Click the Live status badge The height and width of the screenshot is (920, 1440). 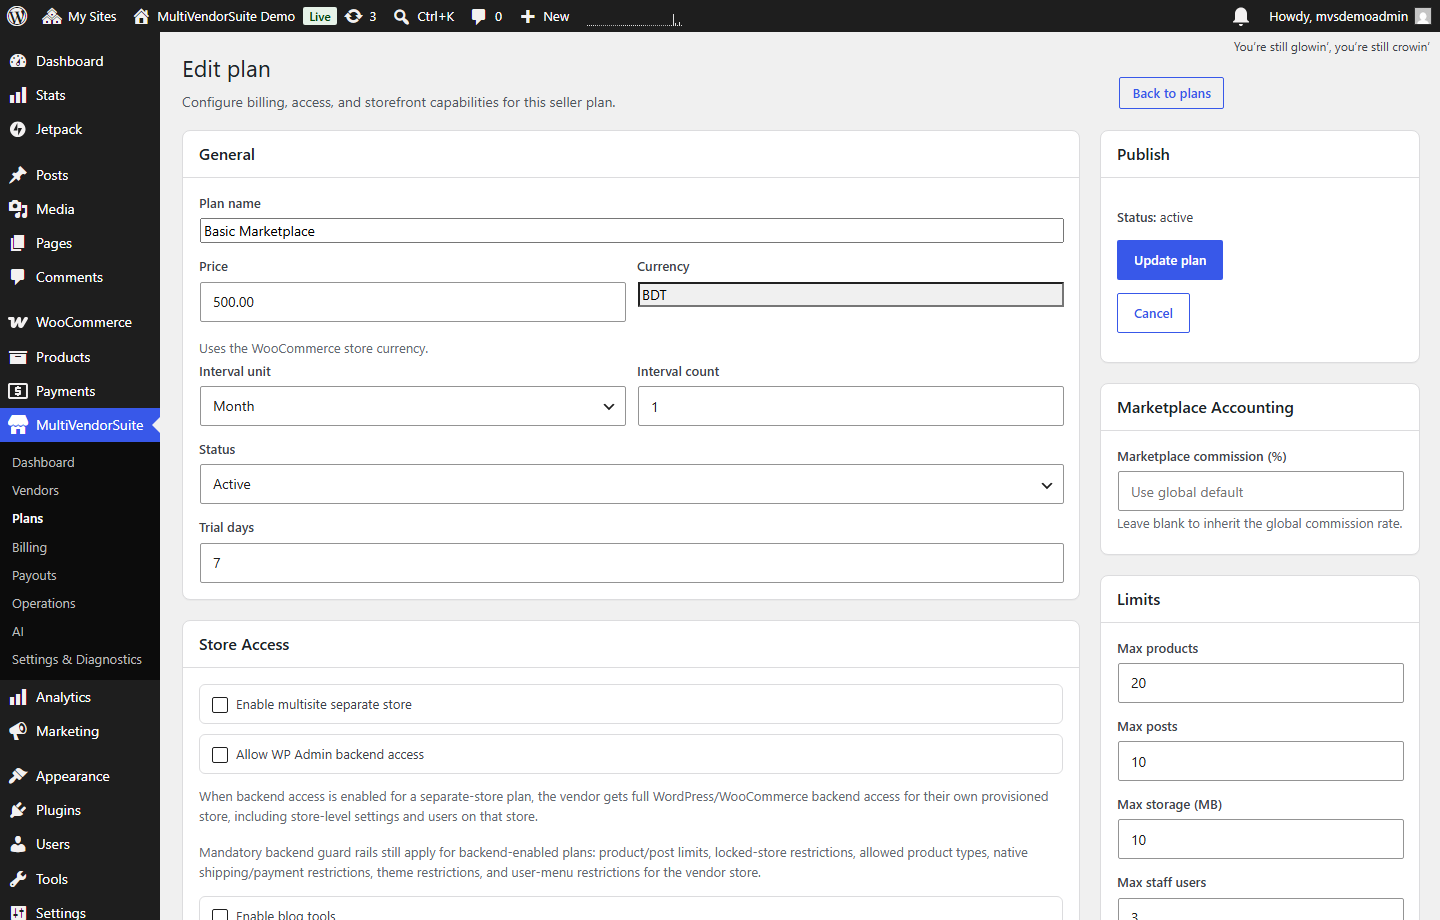click(x=320, y=16)
